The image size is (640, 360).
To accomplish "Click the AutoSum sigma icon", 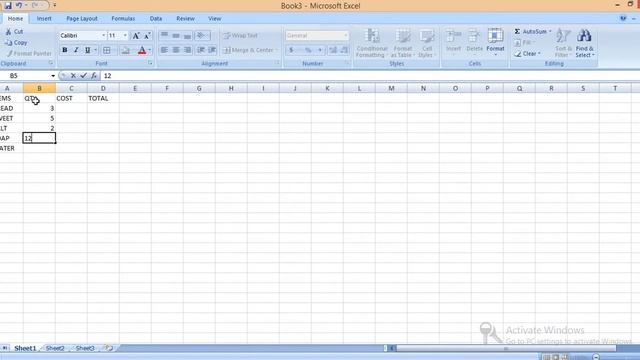I will tap(517, 31).
